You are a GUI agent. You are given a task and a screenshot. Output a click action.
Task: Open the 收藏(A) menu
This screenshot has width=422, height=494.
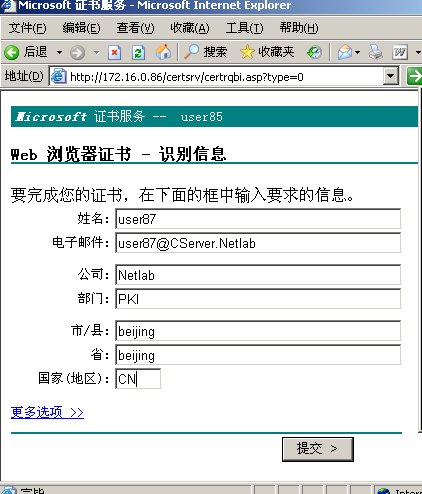(190, 28)
